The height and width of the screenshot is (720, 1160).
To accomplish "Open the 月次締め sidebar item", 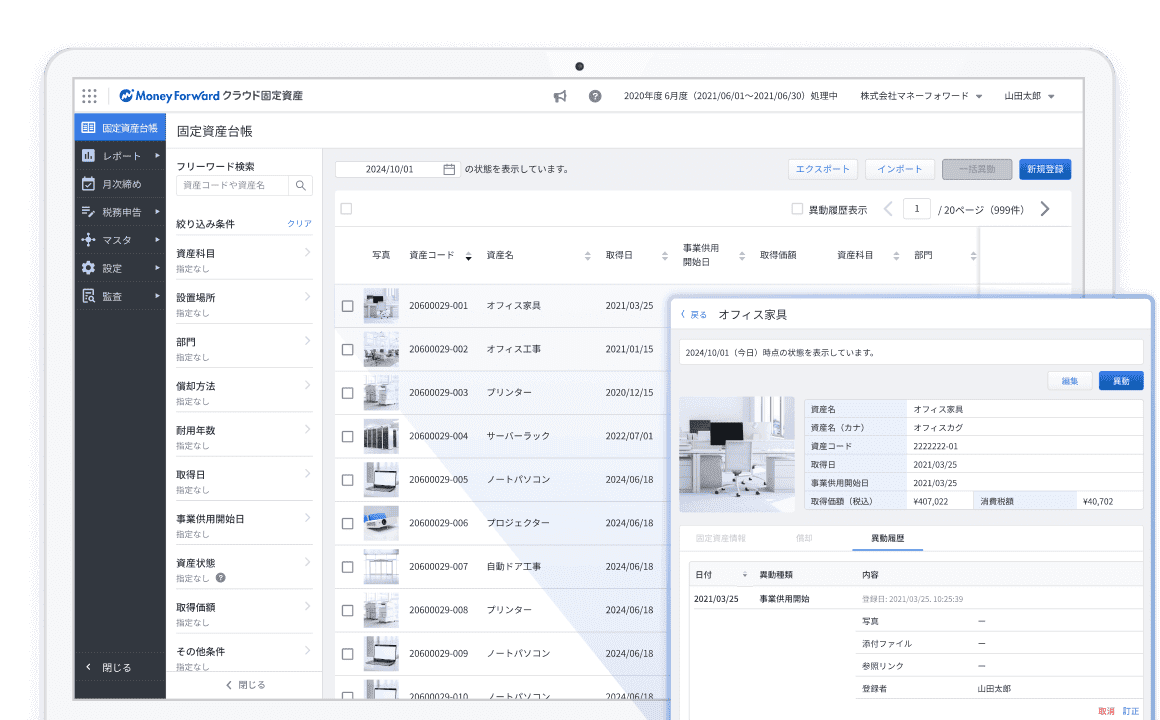I will pos(120,184).
